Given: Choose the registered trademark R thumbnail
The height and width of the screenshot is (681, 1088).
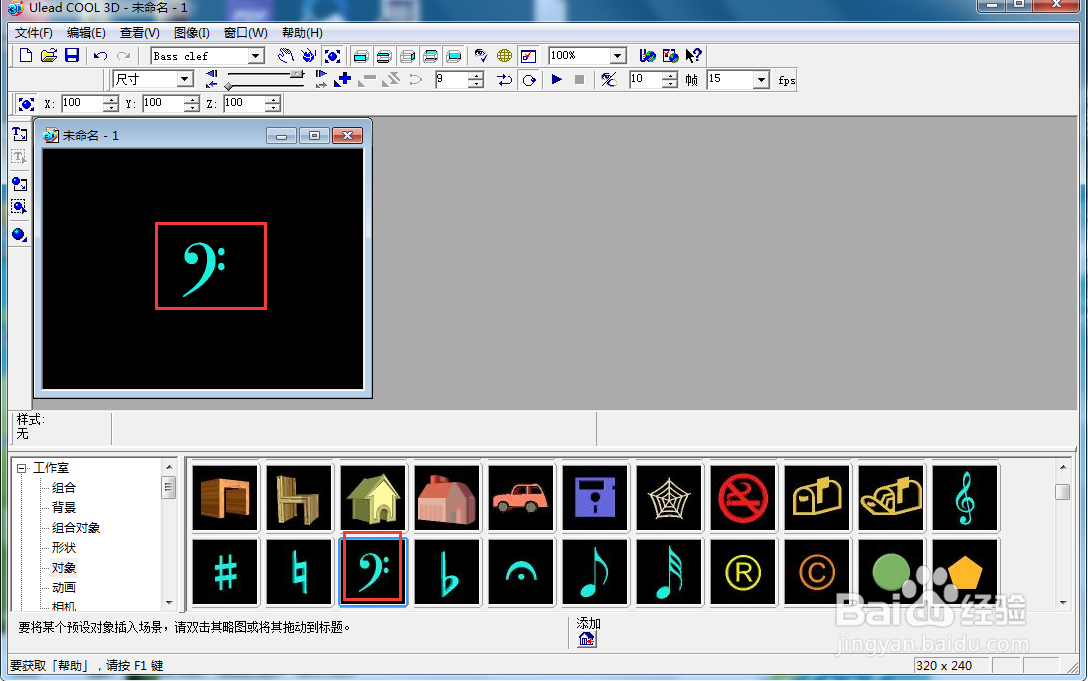Looking at the screenshot, I should 743,572.
